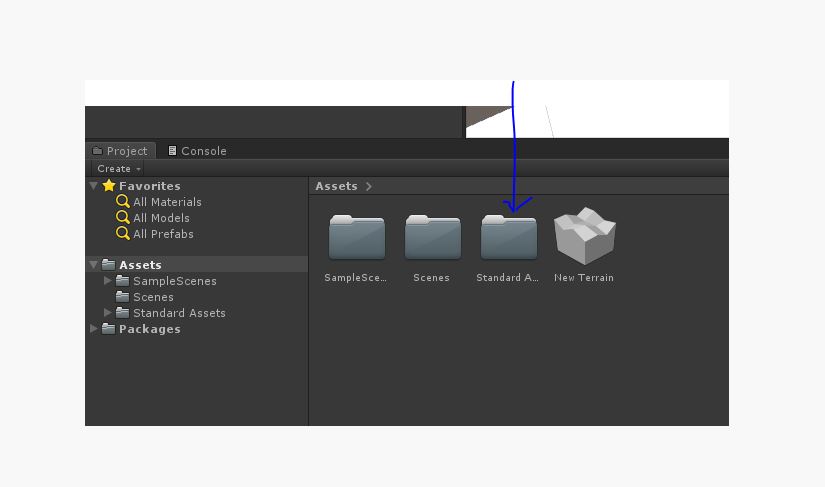
Task: Click the Scenes folder icon in tree
Action: tap(123, 297)
